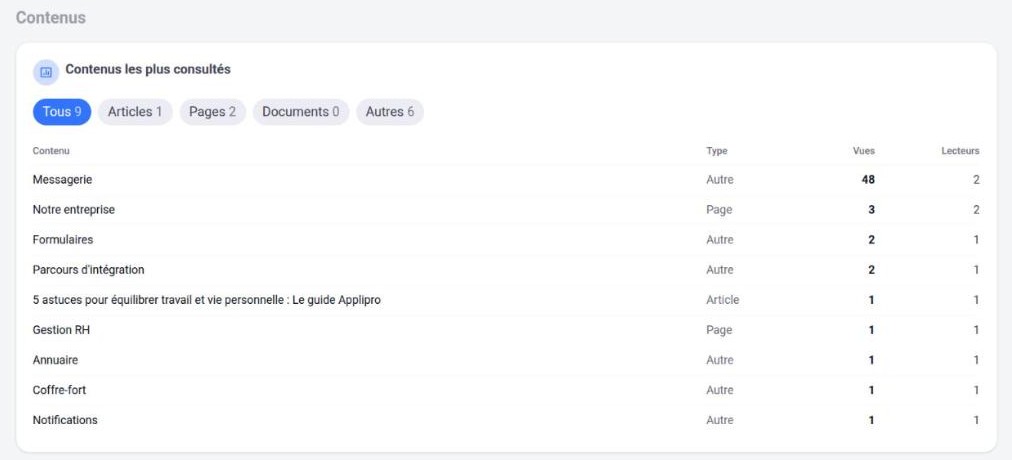Open the Parcours d'intégration entry

tap(506, 270)
